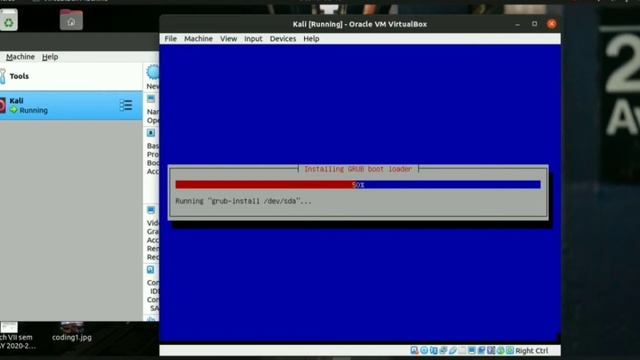Maximize the Kali VirtualBox window
Image resolution: width=640 pixels, height=360 pixels.
[x=534, y=24]
